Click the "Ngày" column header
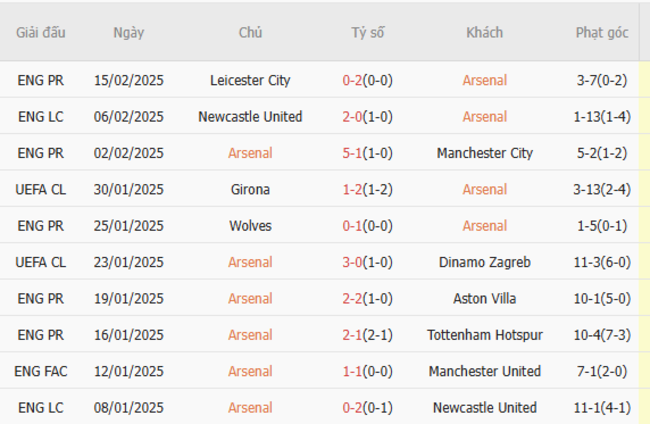The height and width of the screenshot is (424, 650). point(128,32)
